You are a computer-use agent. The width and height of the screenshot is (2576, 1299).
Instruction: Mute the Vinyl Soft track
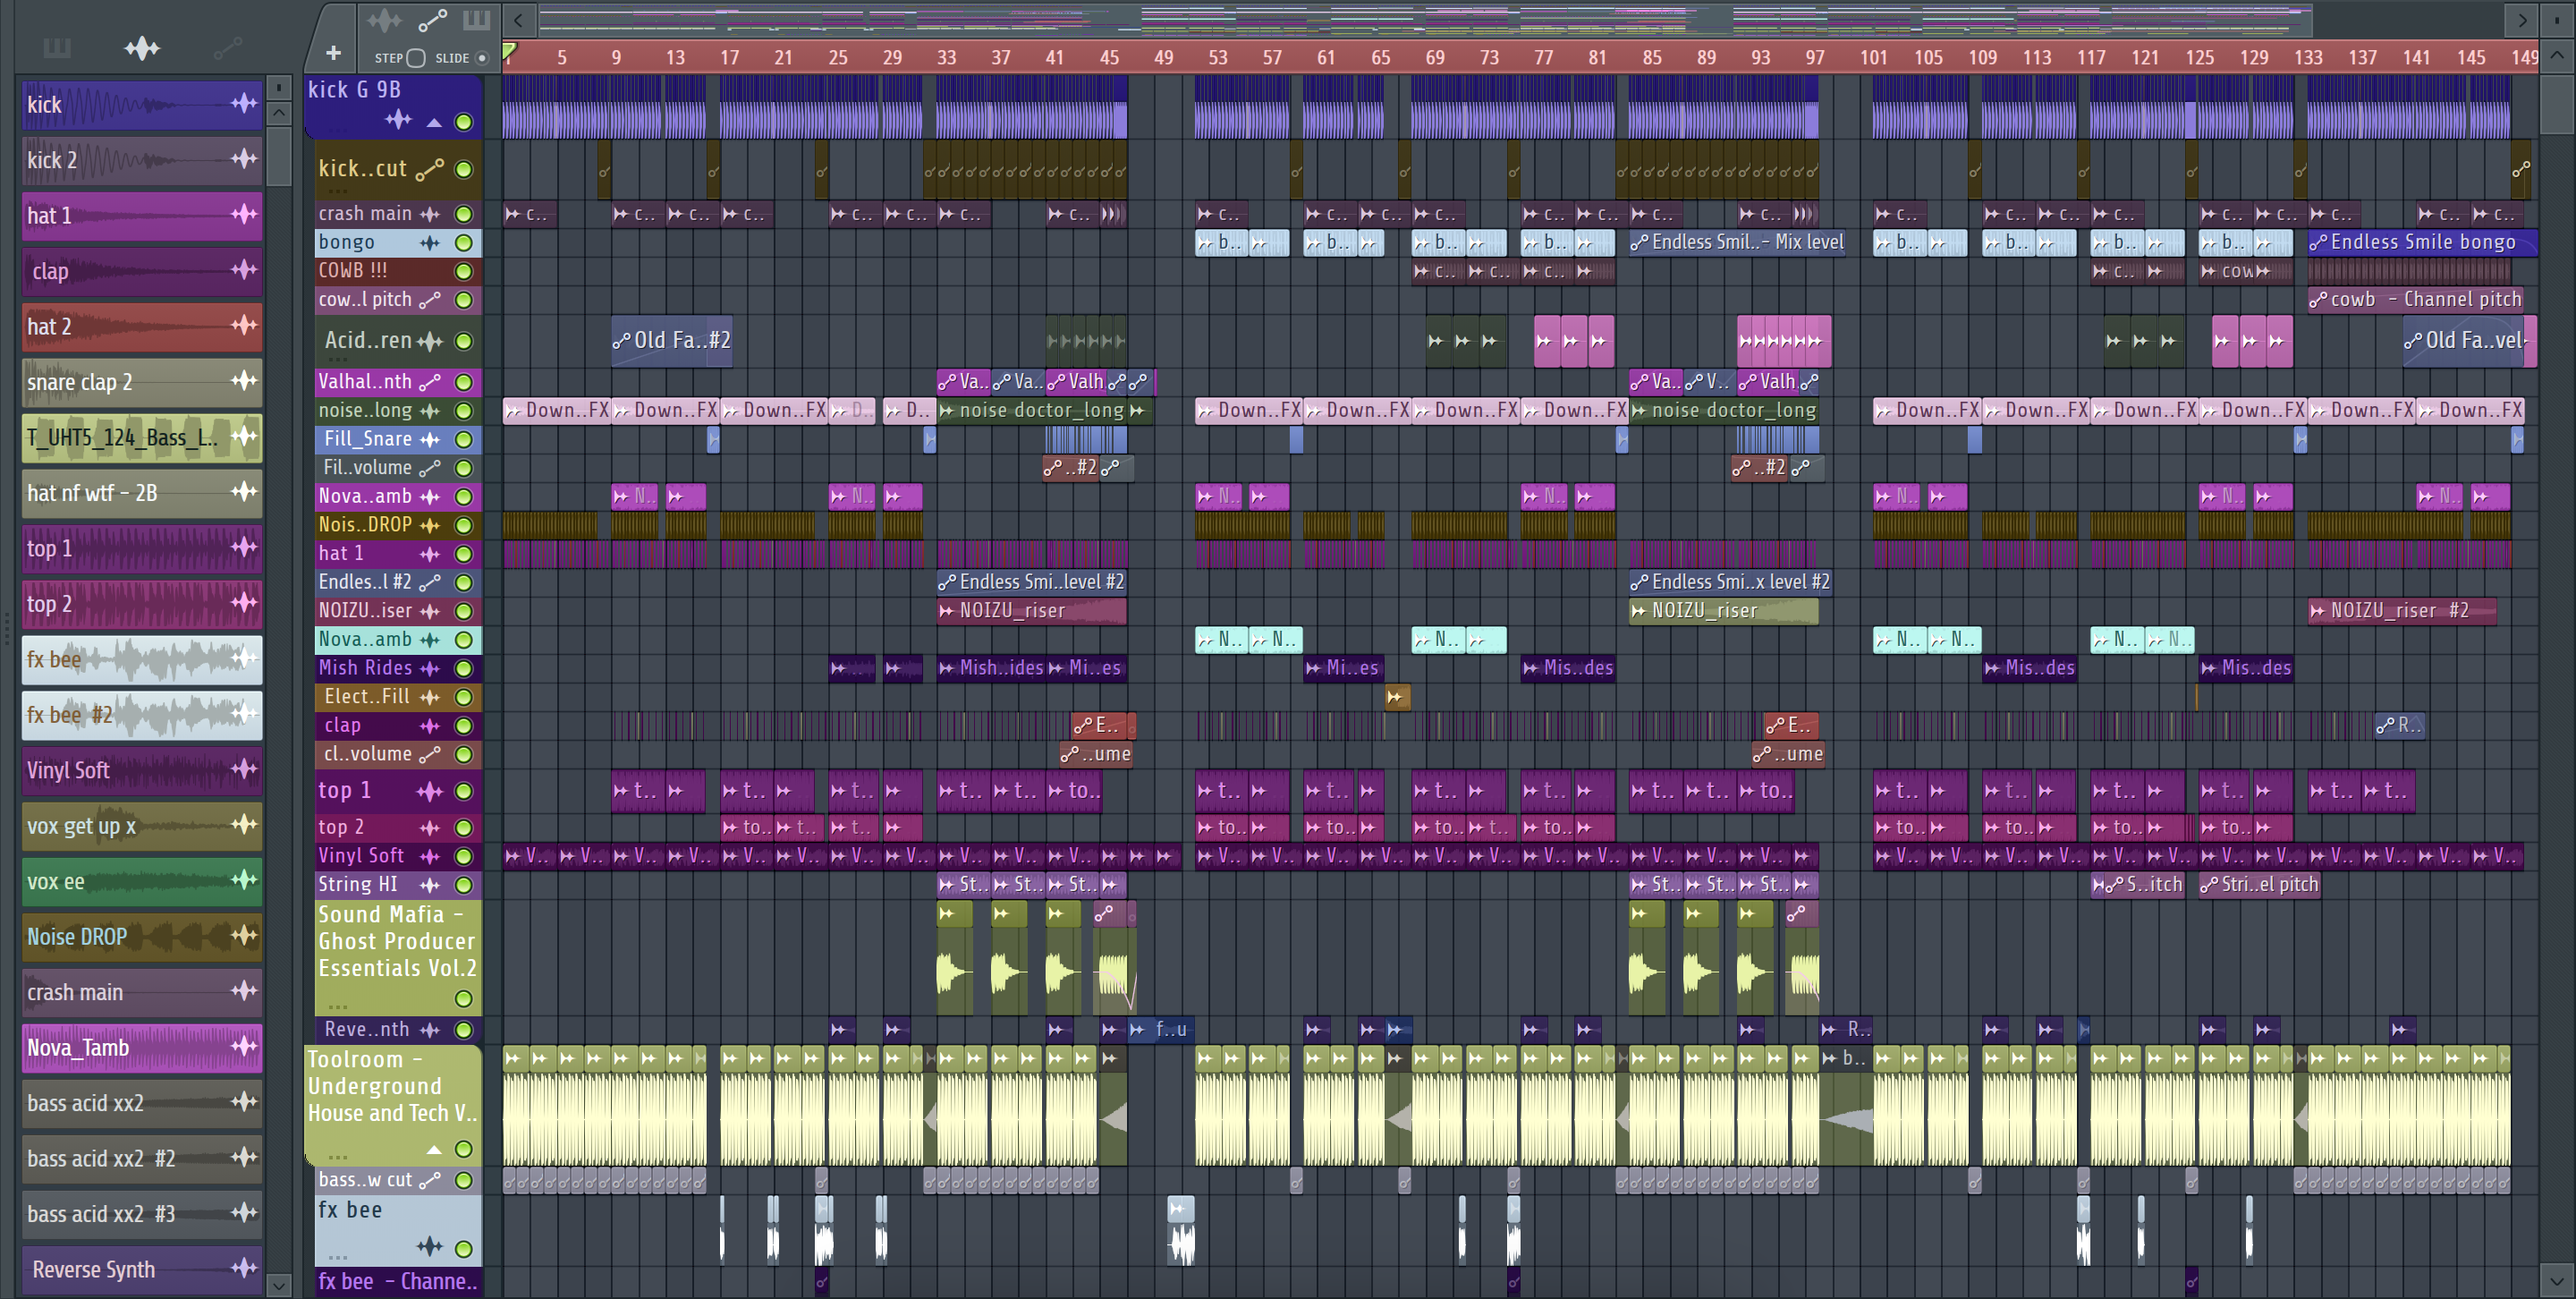click(x=464, y=856)
